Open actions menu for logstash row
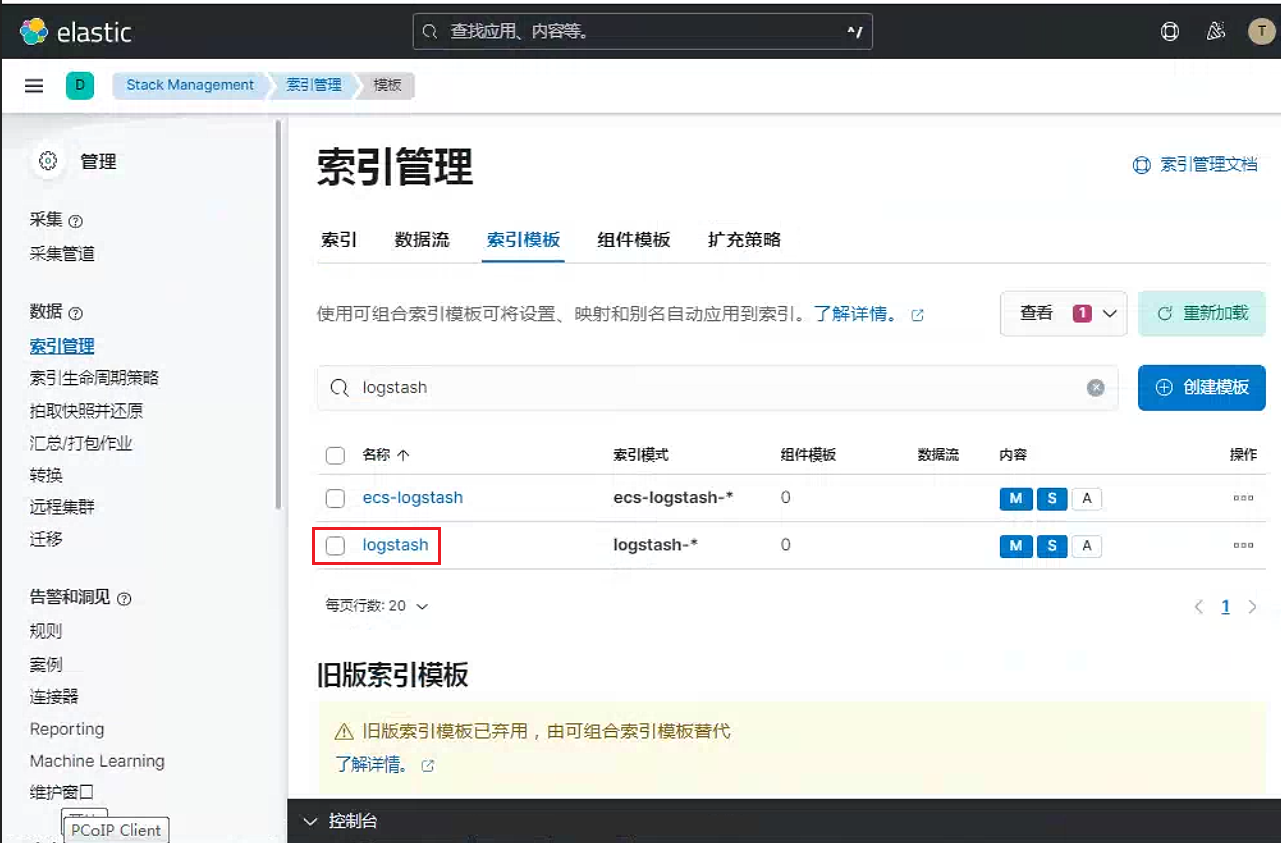The width and height of the screenshot is (1281, 843). tap(1243, 545)
